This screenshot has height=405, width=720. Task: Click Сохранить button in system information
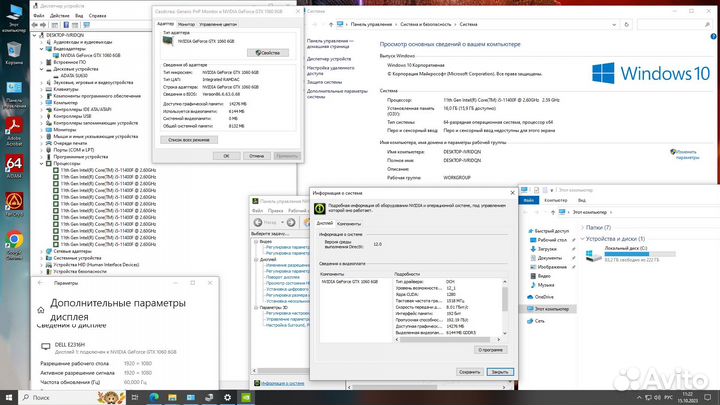[469, 372]
